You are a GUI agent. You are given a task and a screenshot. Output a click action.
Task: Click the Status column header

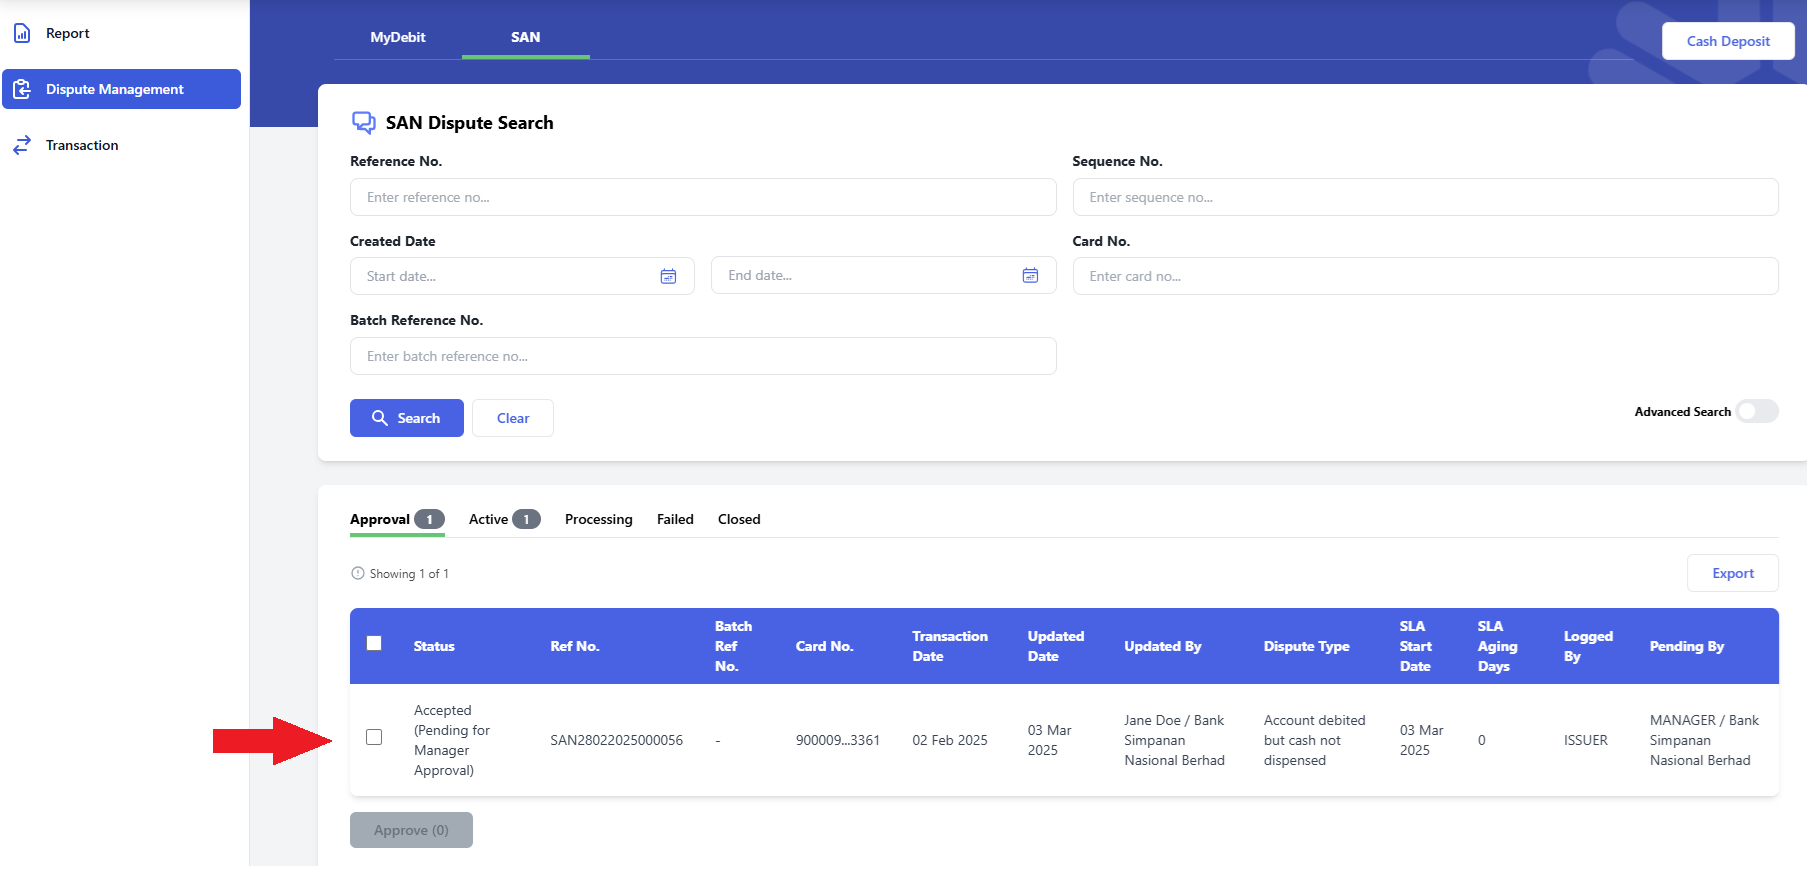(434, 646)
